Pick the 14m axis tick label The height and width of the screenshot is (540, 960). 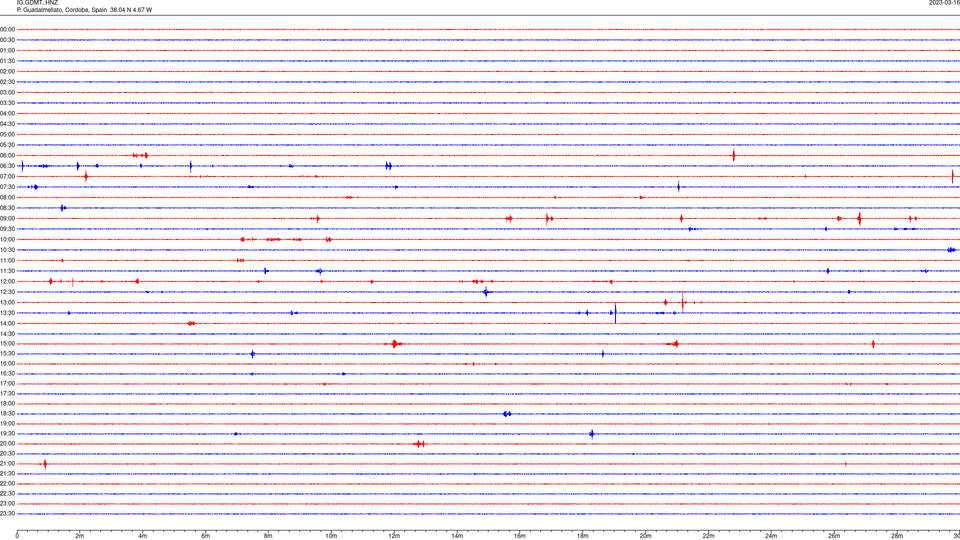pyautogui.click(x=457, y=536)
